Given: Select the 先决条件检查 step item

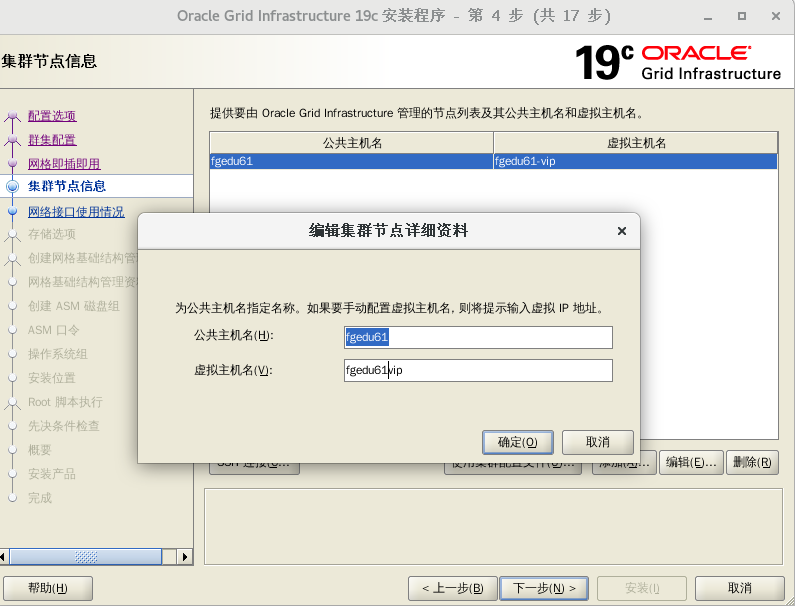Looking at the screenshot, I should coord(63,426).
